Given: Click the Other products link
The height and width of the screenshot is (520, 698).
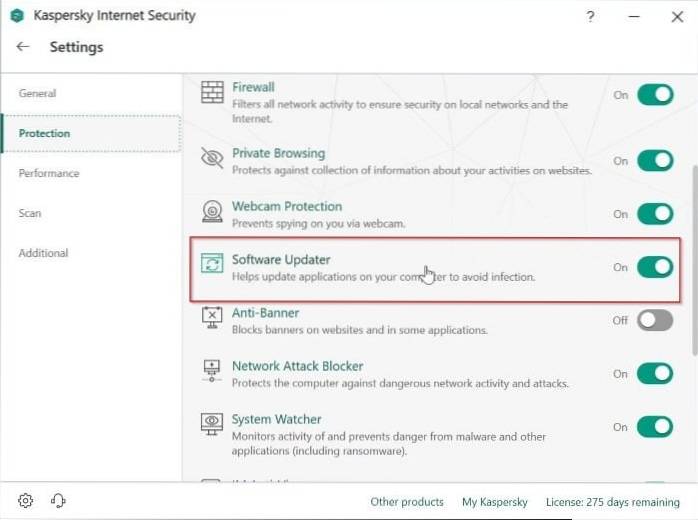Looking at the screenshot, I should 406,501.
